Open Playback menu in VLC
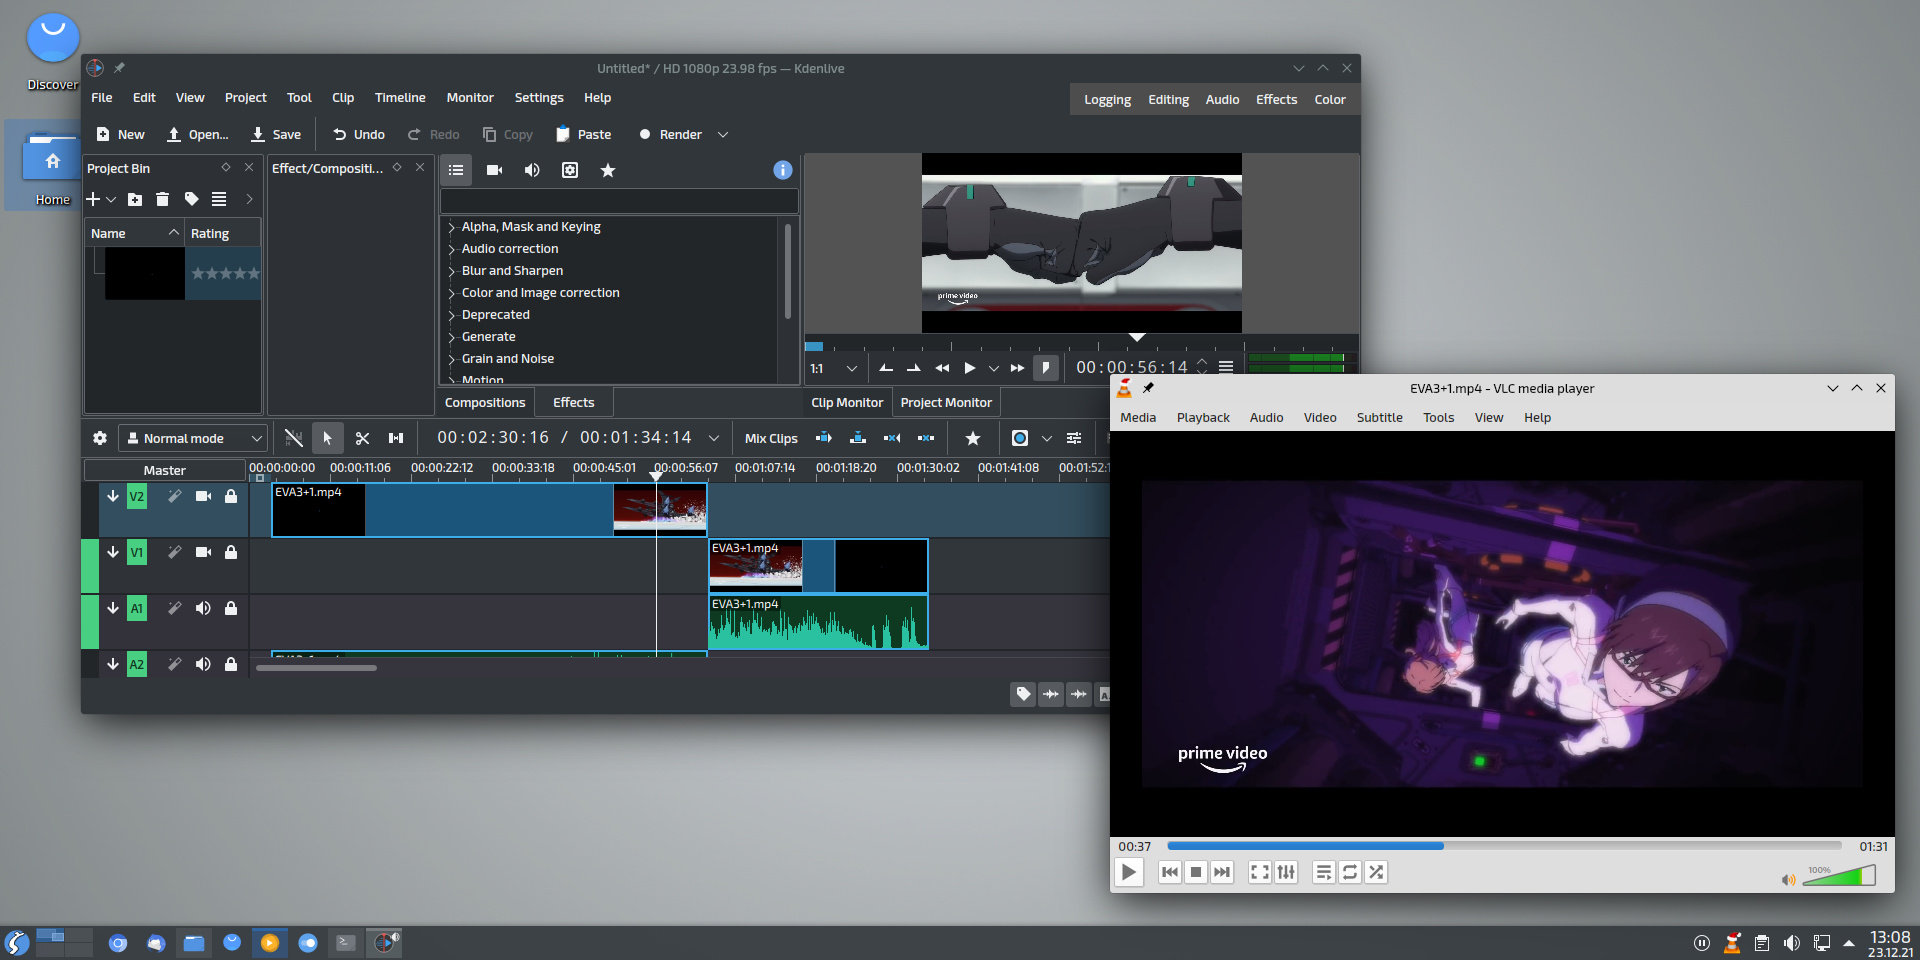The width and height of the screenshot is (1920, 960). point(1203,417)
